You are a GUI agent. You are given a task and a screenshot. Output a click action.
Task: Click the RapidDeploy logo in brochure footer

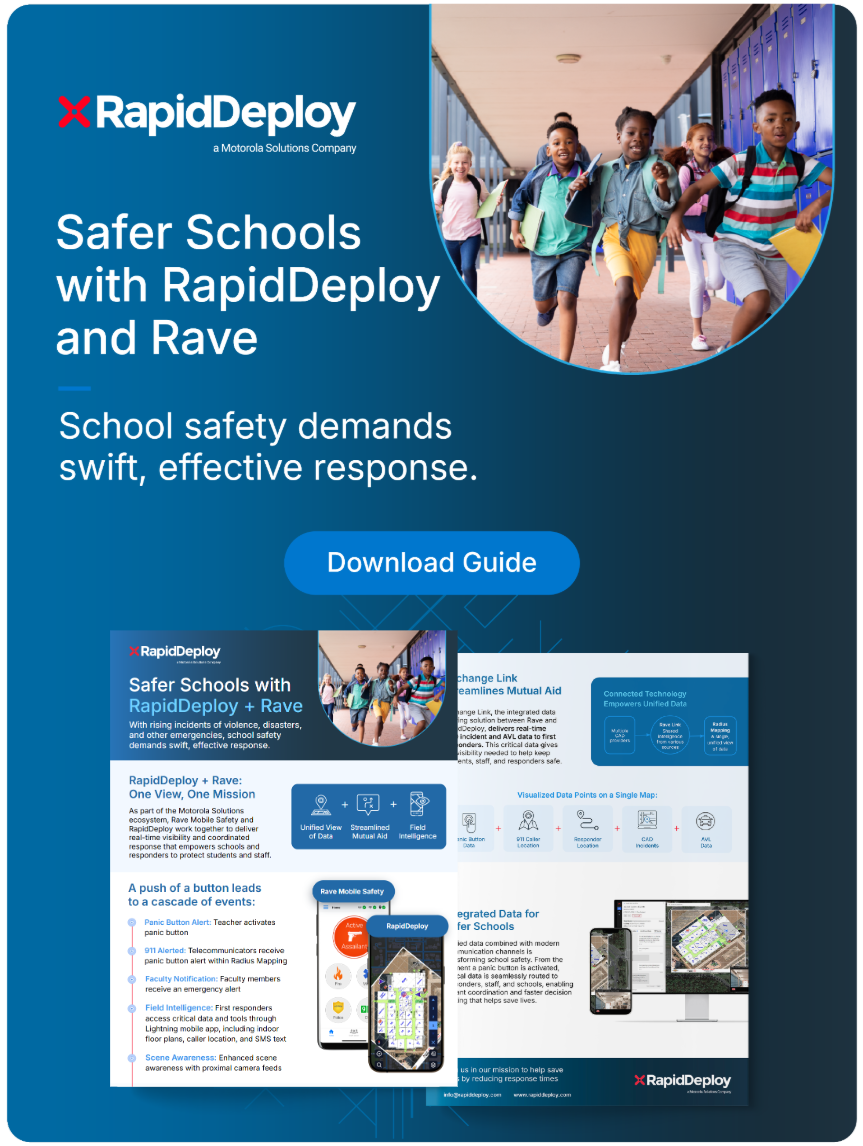(682, 1080)
